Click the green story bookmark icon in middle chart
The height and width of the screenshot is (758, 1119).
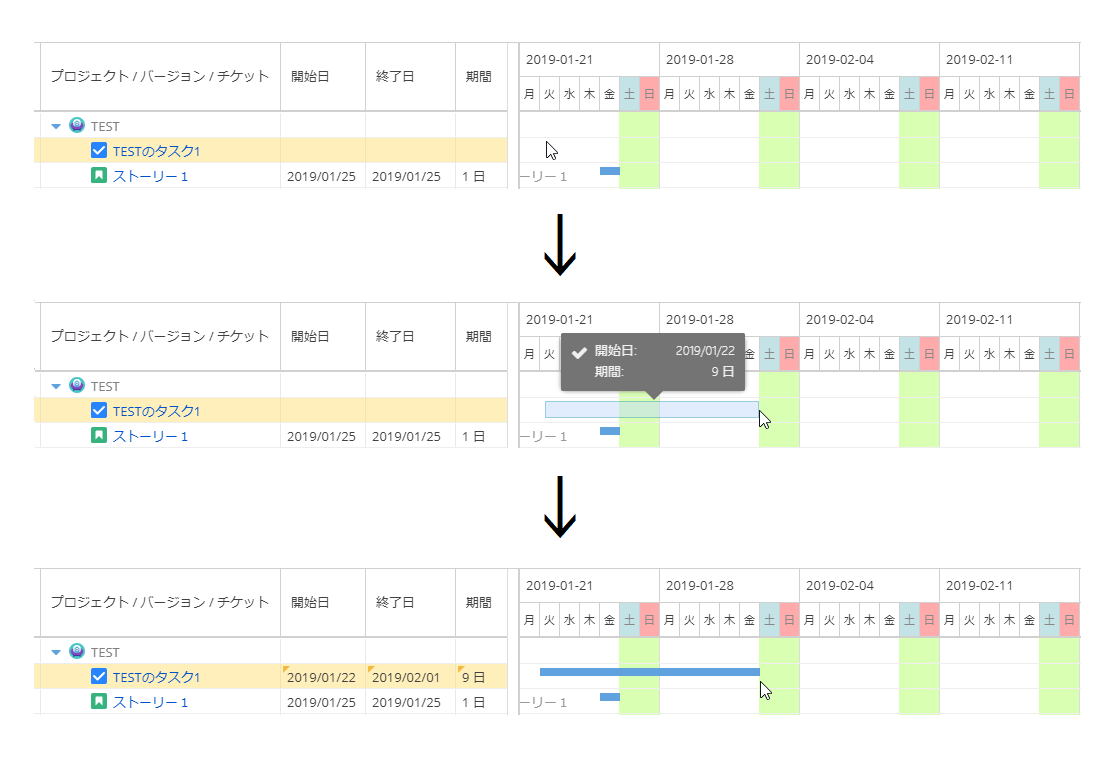99,435
